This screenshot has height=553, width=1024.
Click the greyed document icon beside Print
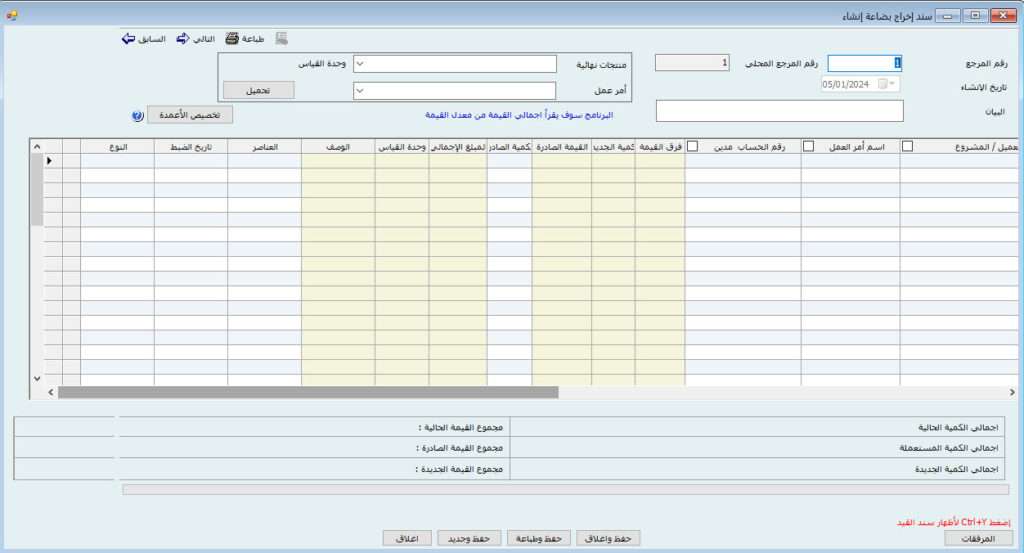pos(282,39)
